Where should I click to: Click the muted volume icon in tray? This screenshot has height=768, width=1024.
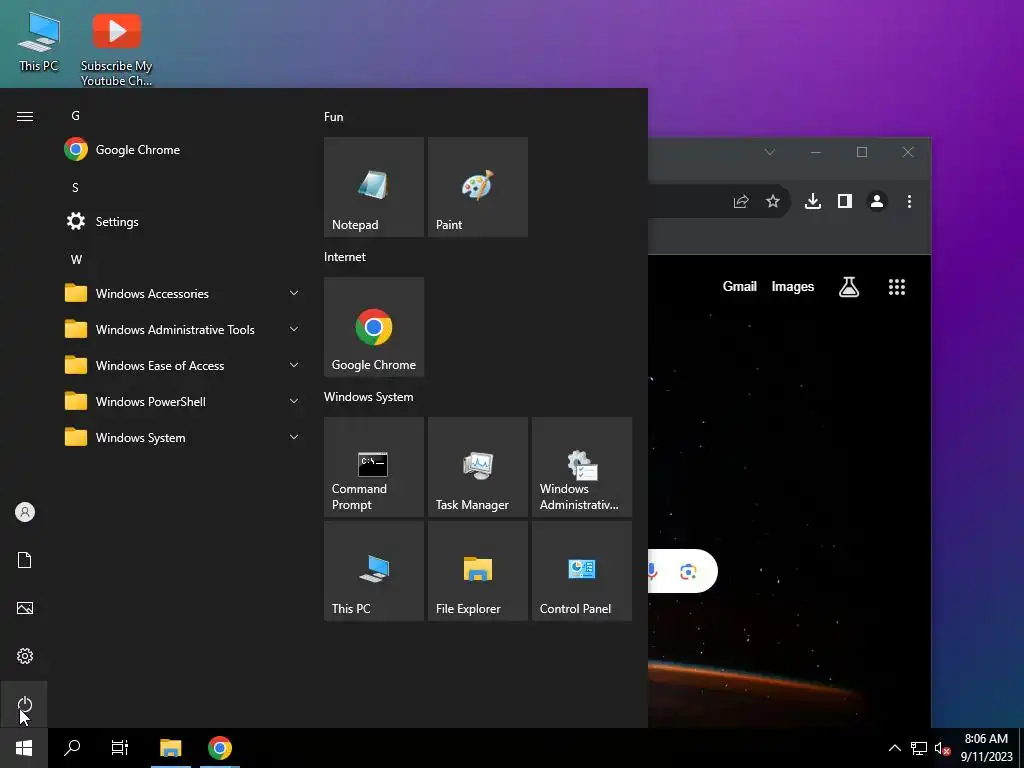[941, 748]
